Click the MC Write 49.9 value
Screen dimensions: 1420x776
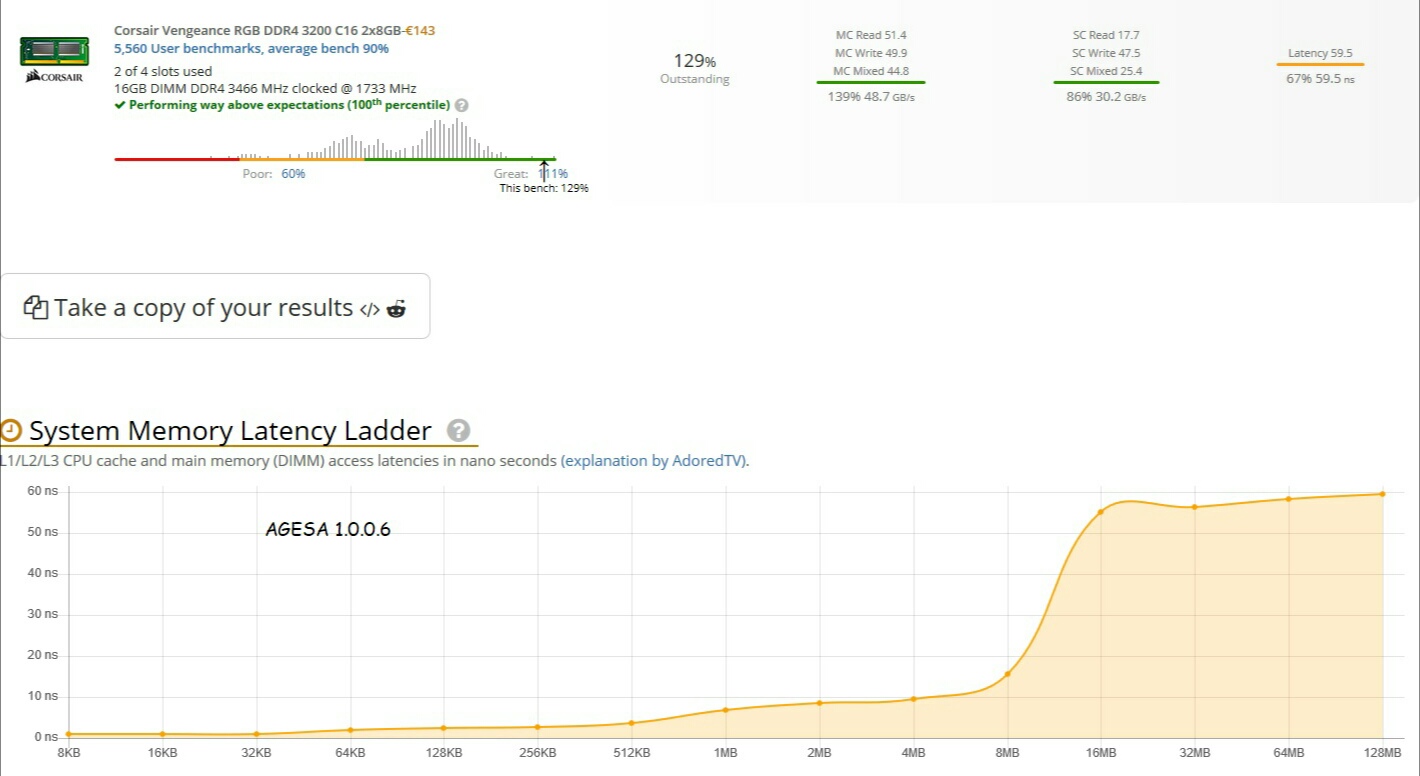[x=871, y=53]
